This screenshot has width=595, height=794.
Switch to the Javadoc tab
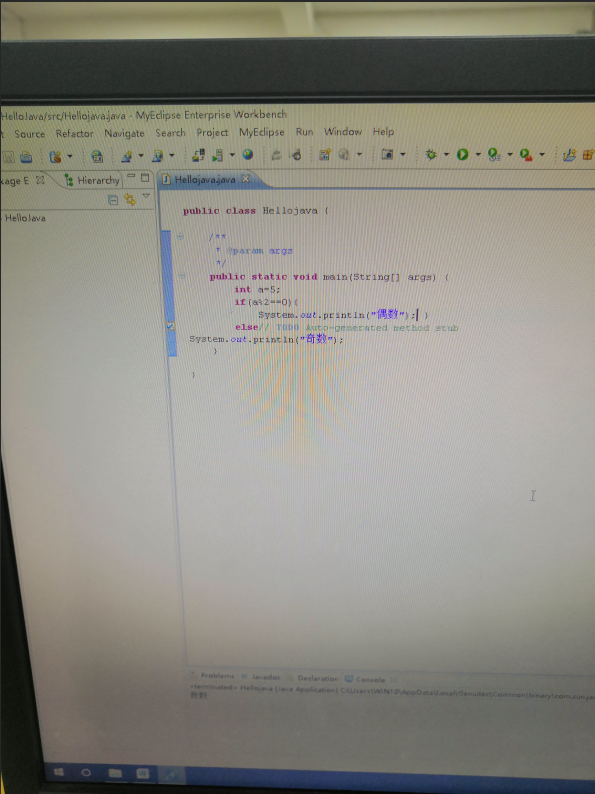point(261,677)
